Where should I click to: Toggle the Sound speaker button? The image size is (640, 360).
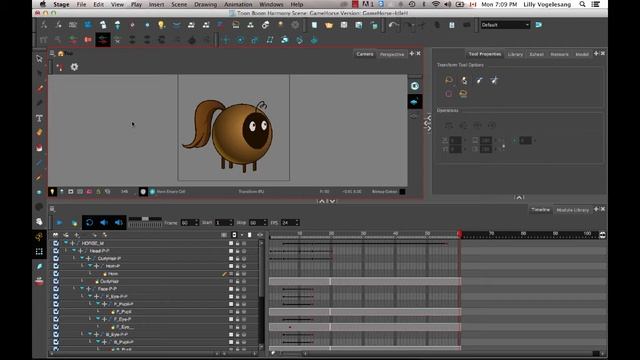coord(104,222)
